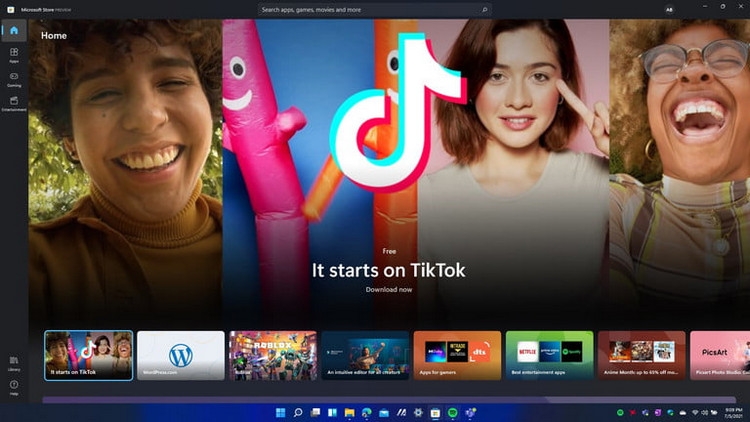Select the PicsArt Photo Studio thumbnail
The width and height of the screenshot is (750, 422).
(x=720, y=355)
